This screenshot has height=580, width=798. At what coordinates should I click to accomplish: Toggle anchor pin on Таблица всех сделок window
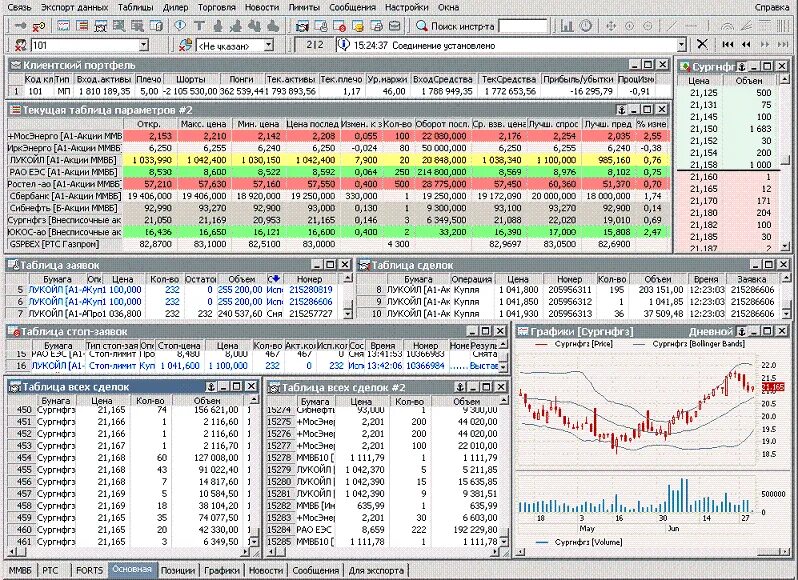pyautogui.click(x=211, y=387)
